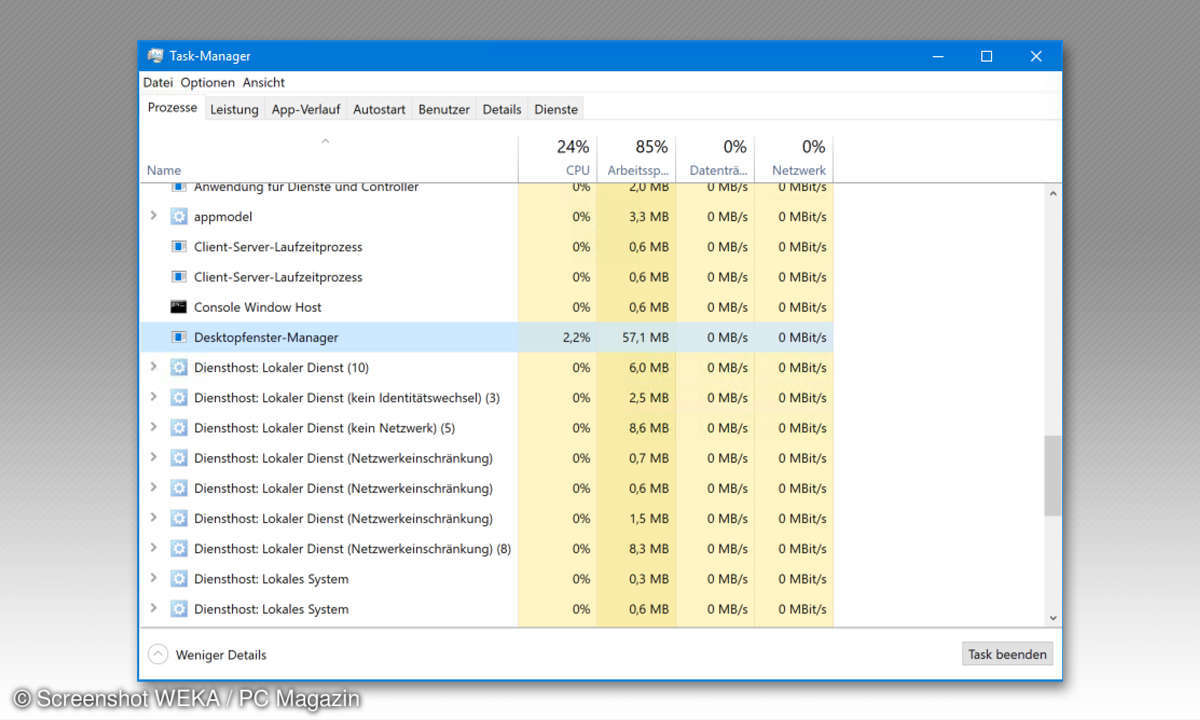
Task: Switch to the Benutzer tab
Action: click(444, 109)
